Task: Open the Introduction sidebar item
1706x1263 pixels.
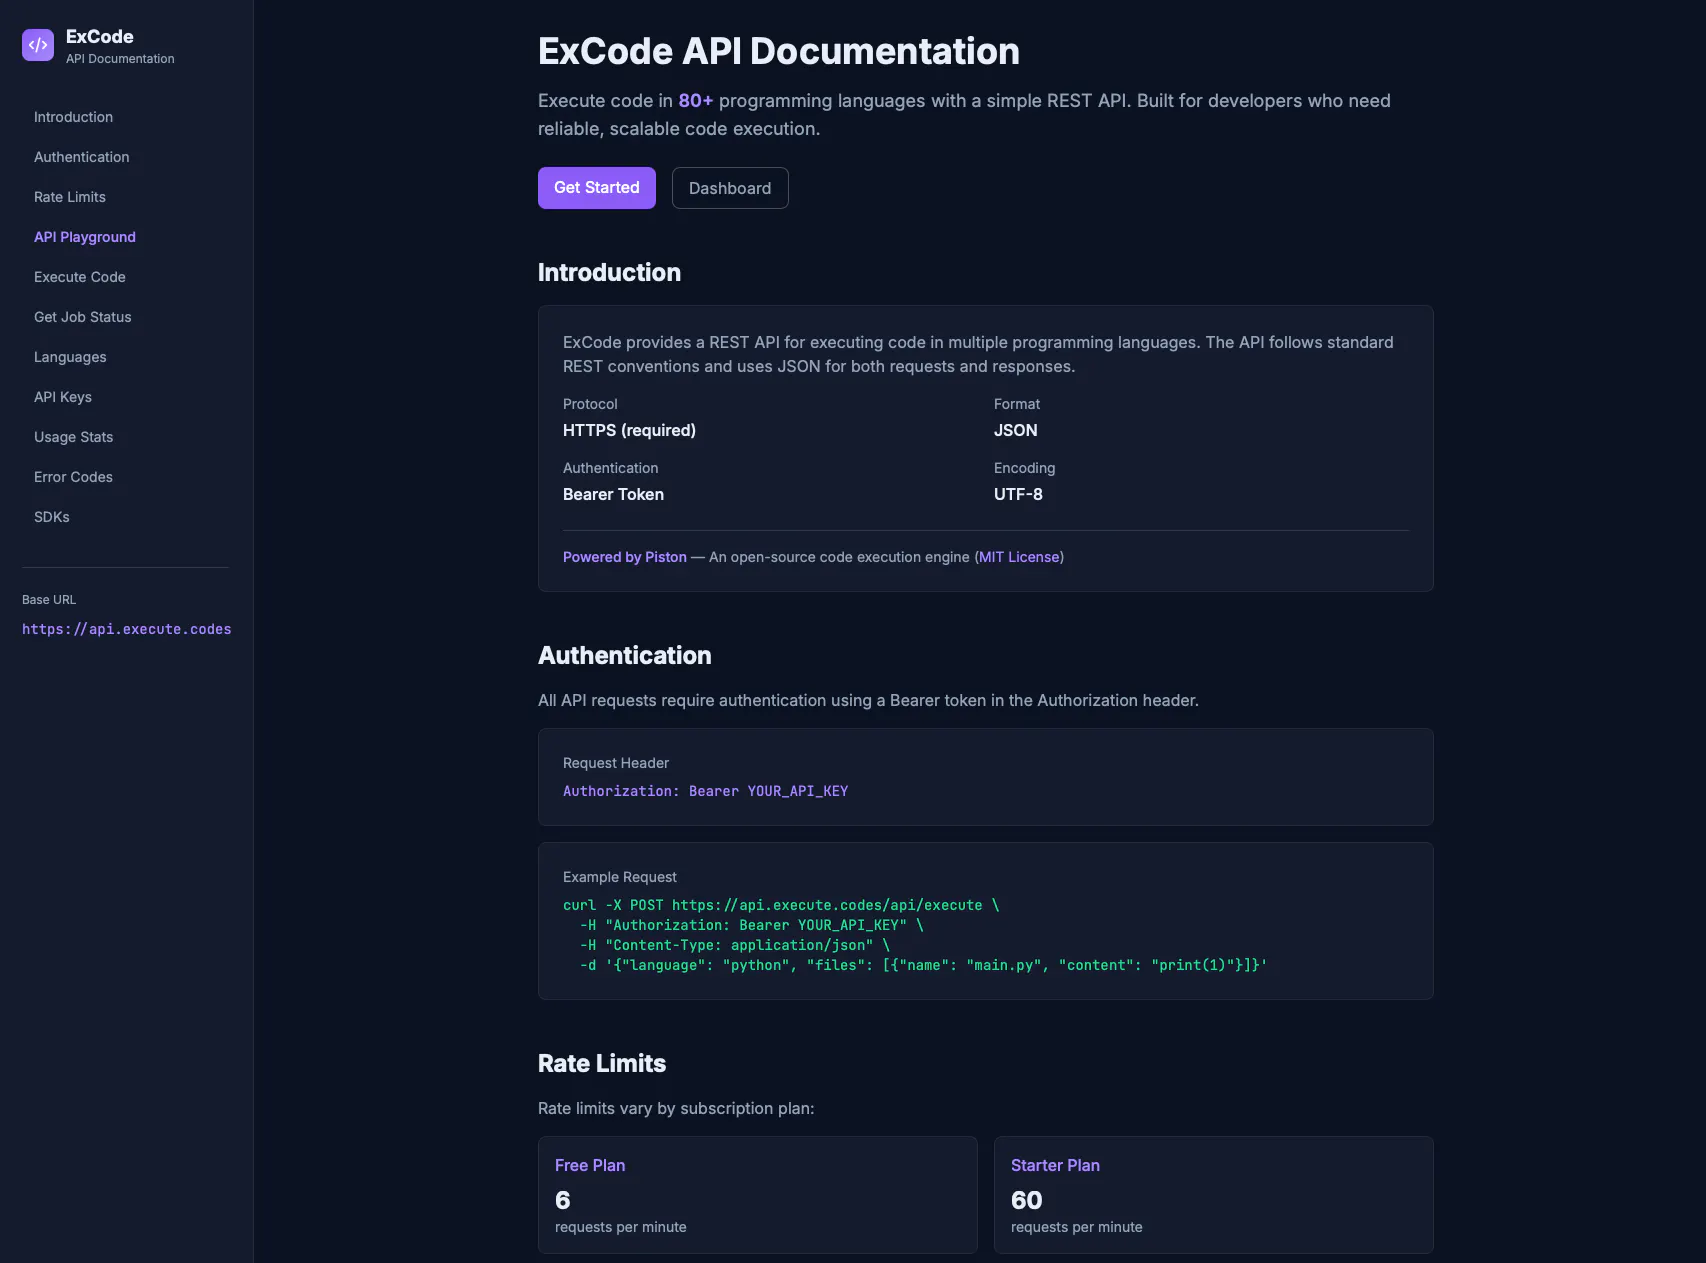Action: pos(73,117)
